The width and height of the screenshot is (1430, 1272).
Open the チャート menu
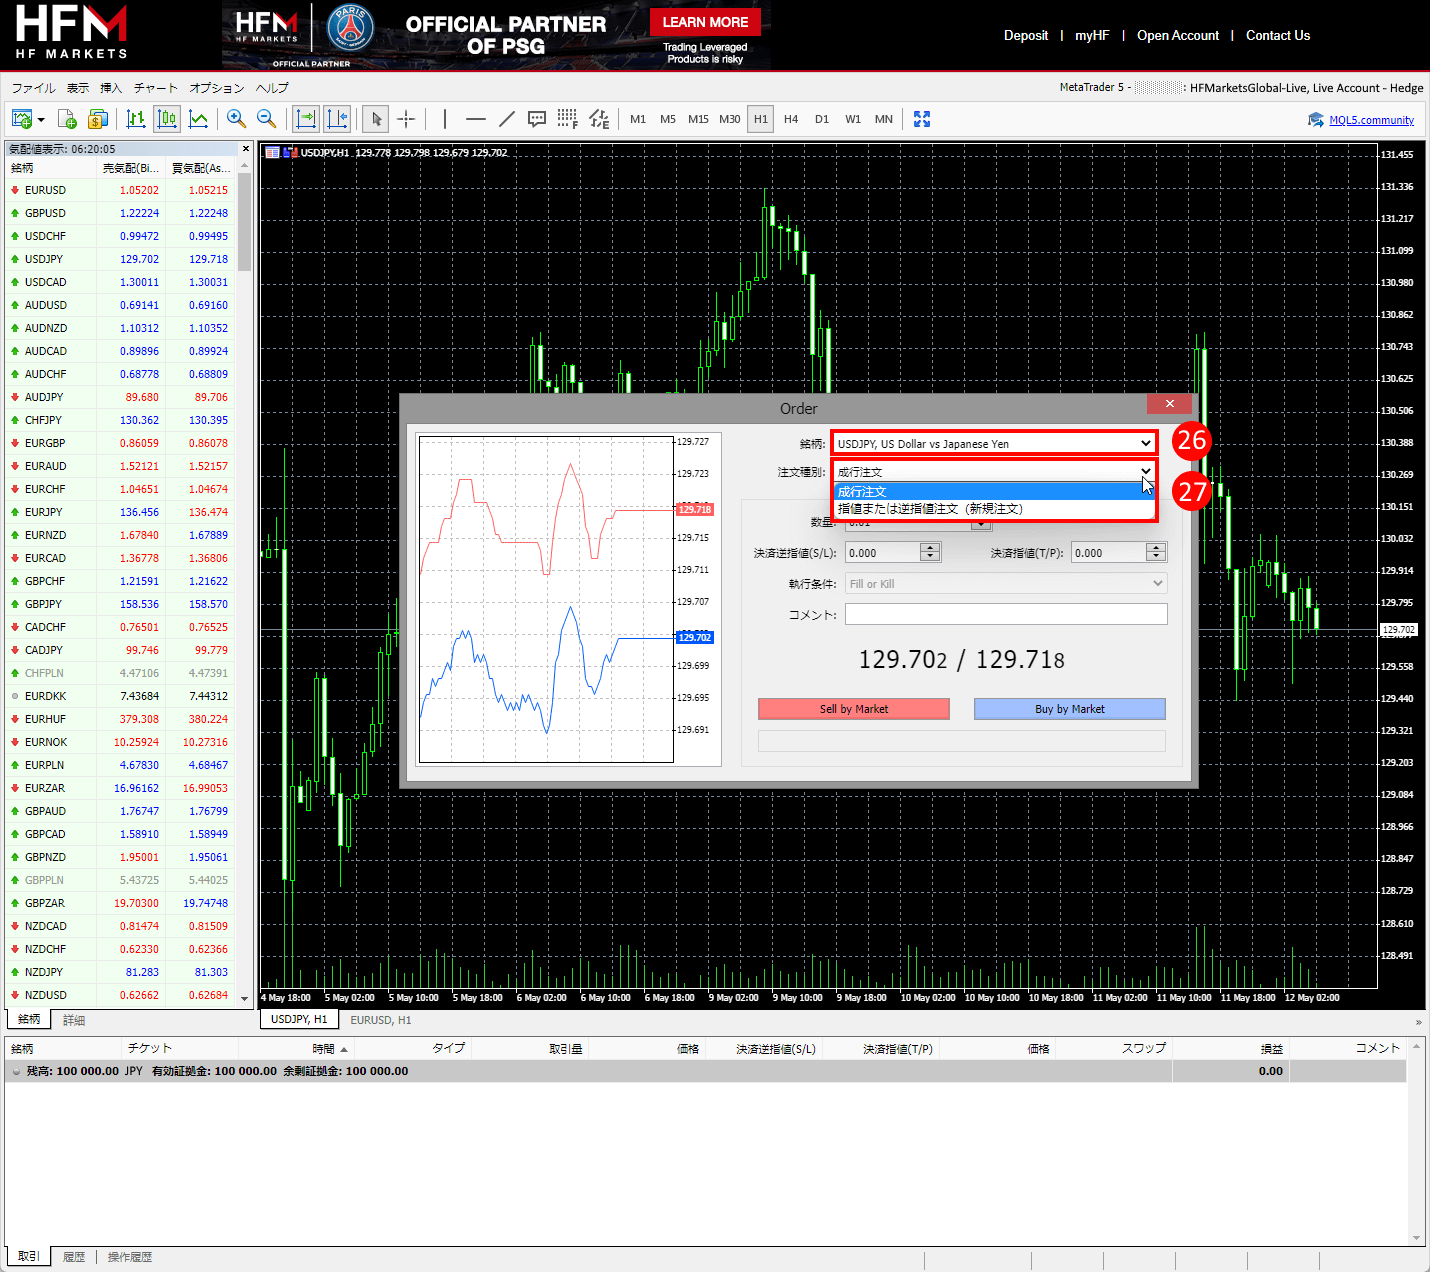155,88
